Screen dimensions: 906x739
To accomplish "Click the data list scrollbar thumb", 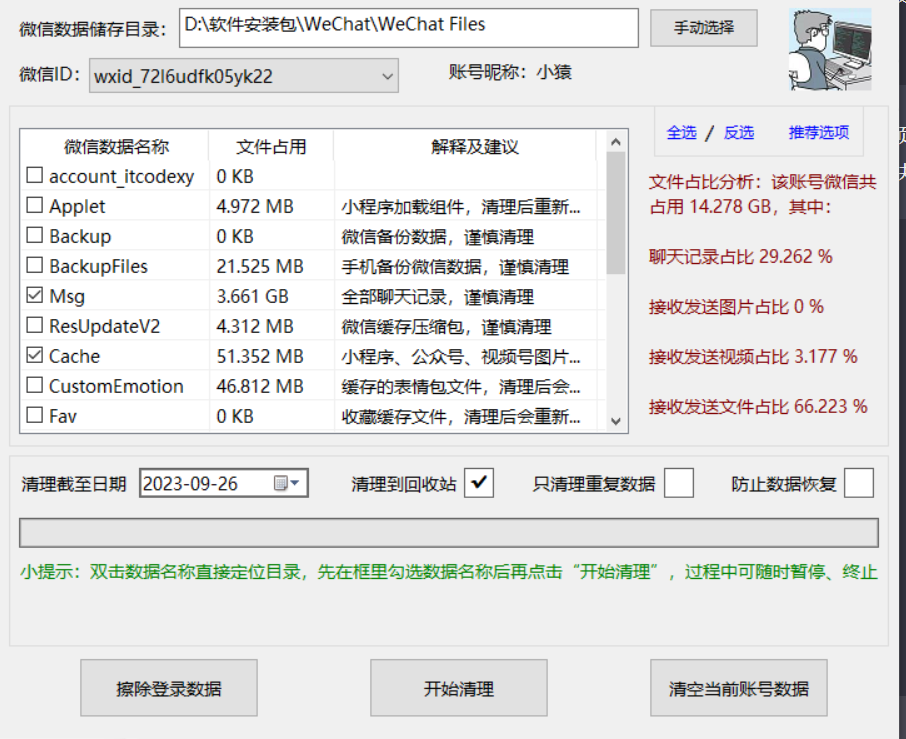I will click(616, 213).
